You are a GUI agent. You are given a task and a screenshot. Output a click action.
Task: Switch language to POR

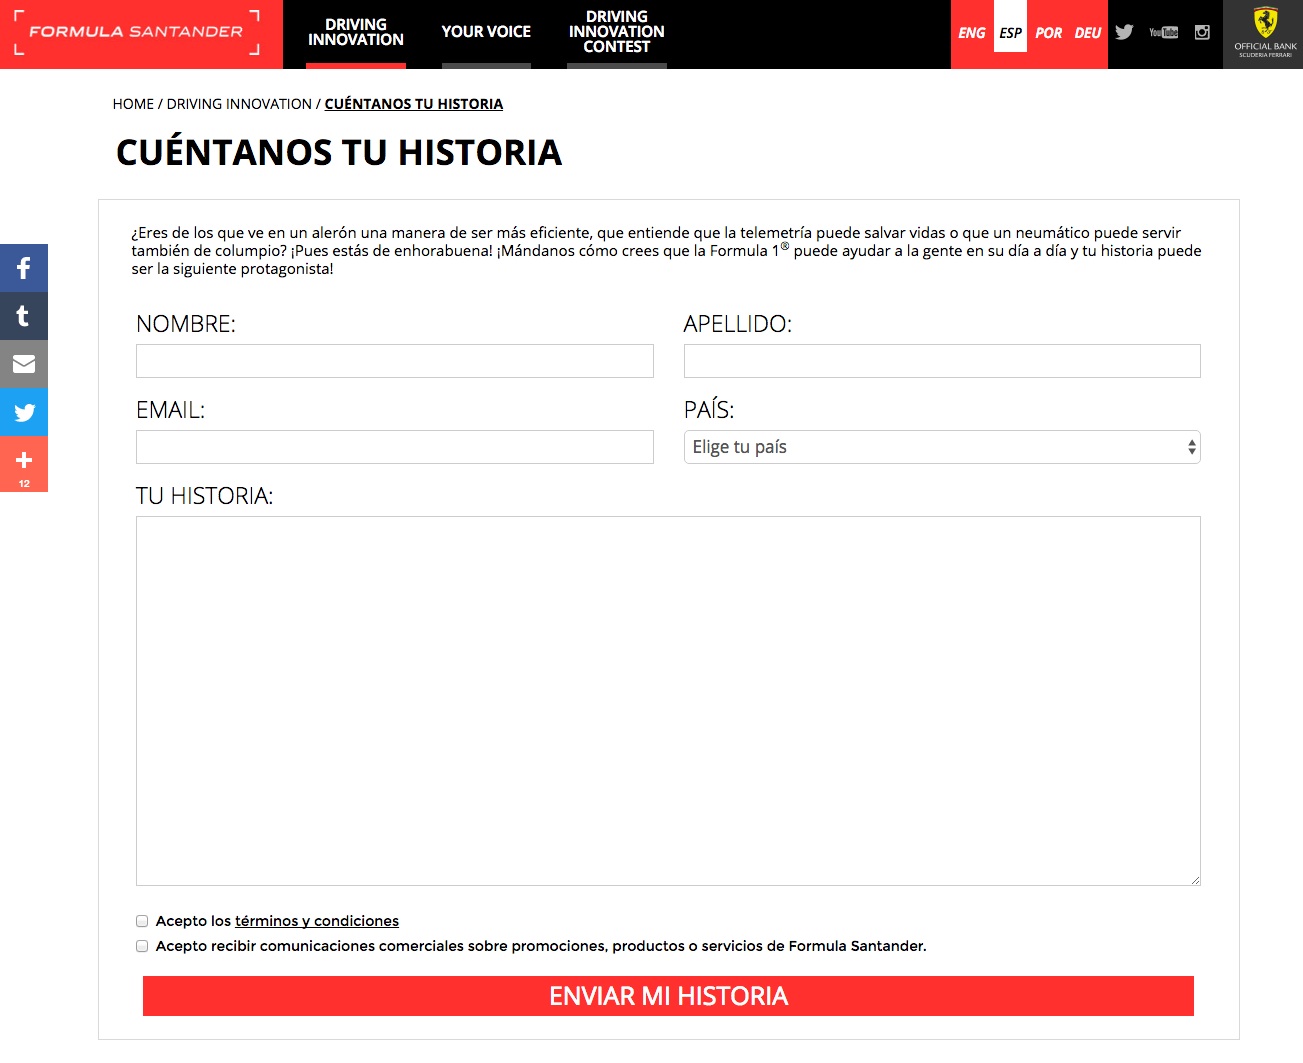tap(1049, 33)
